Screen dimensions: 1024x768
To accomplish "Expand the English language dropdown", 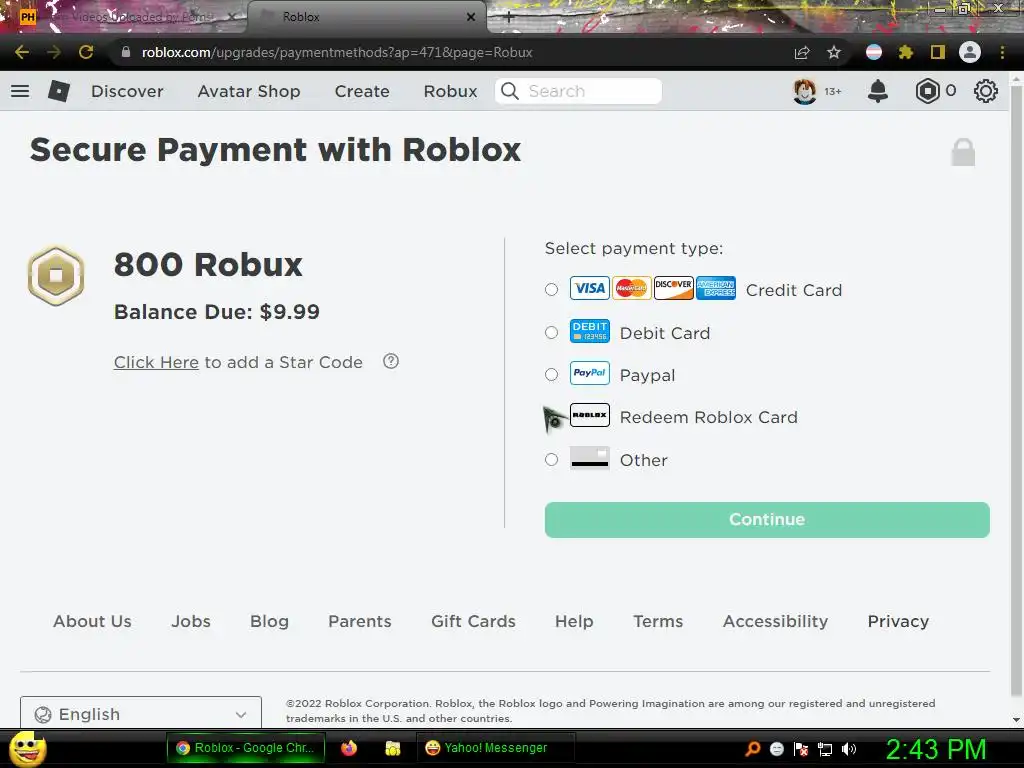I will pyautogui.click(x=141, y=713).
